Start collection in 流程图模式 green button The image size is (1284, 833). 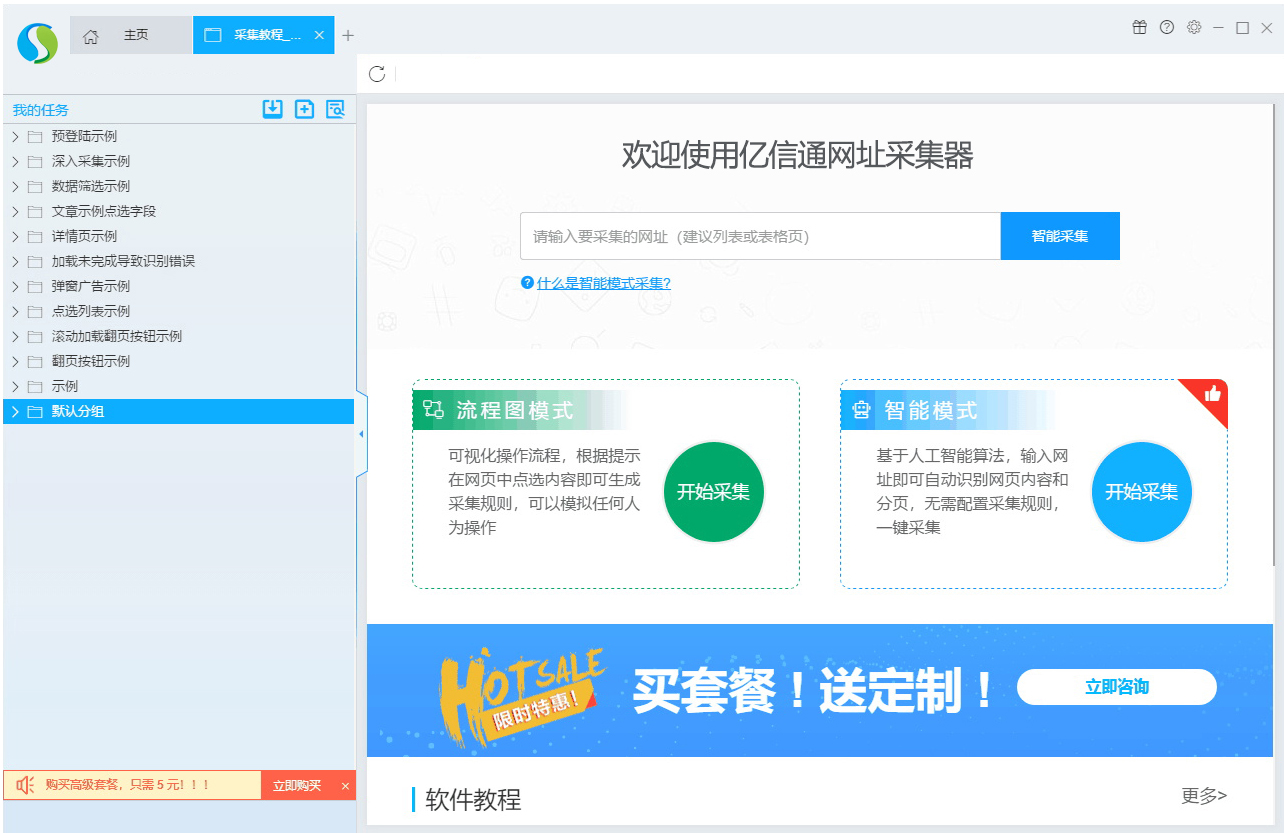coord(713,492)
